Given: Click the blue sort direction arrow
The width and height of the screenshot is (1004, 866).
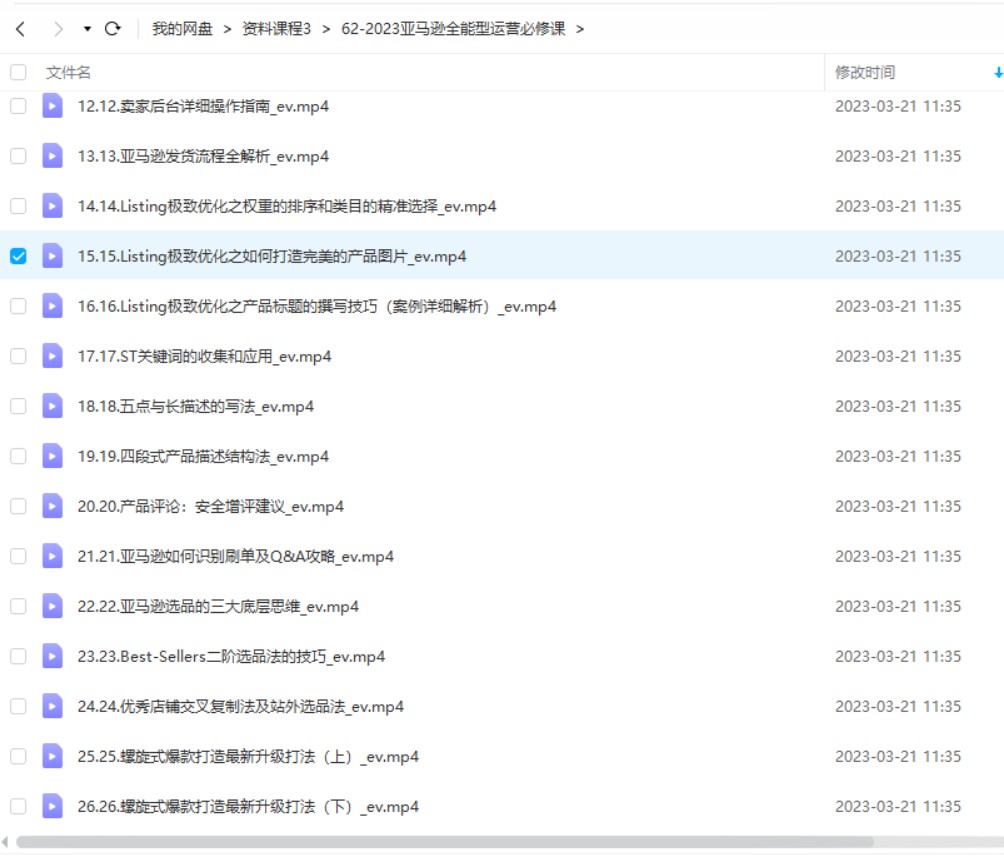Looking at the screenshot, I should [x=998, y=72].
